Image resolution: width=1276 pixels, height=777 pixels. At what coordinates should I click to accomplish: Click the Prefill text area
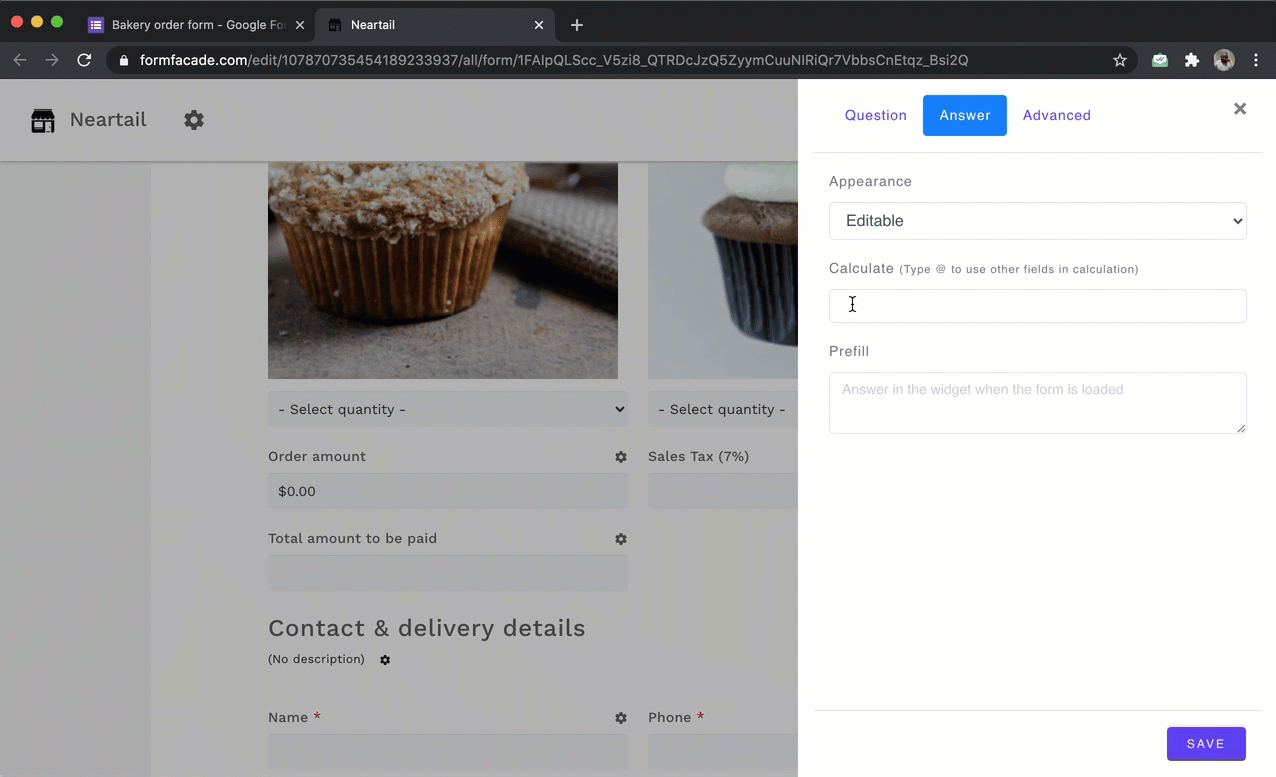pyautogui.click(x=1037, y=403)
